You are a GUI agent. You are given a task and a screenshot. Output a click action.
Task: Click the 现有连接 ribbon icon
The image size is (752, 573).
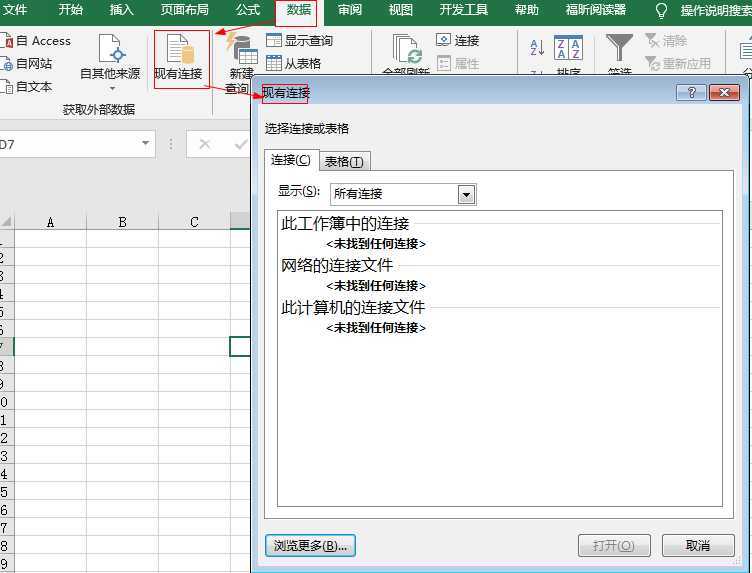pyautogui.click(x=181, y=49)
